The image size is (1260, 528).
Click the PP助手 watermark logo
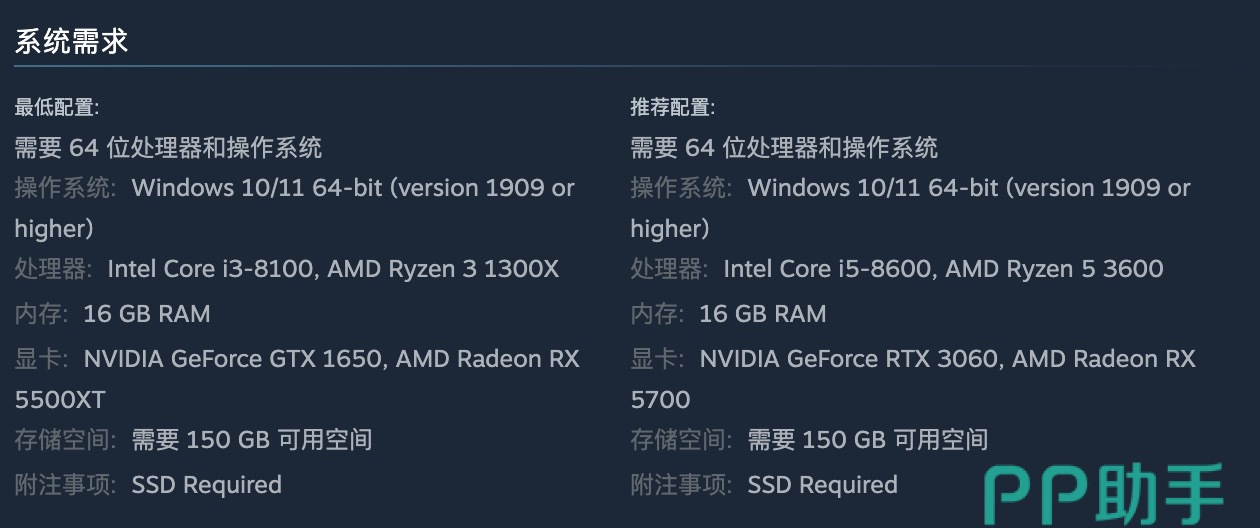(x=1104, y=494)
